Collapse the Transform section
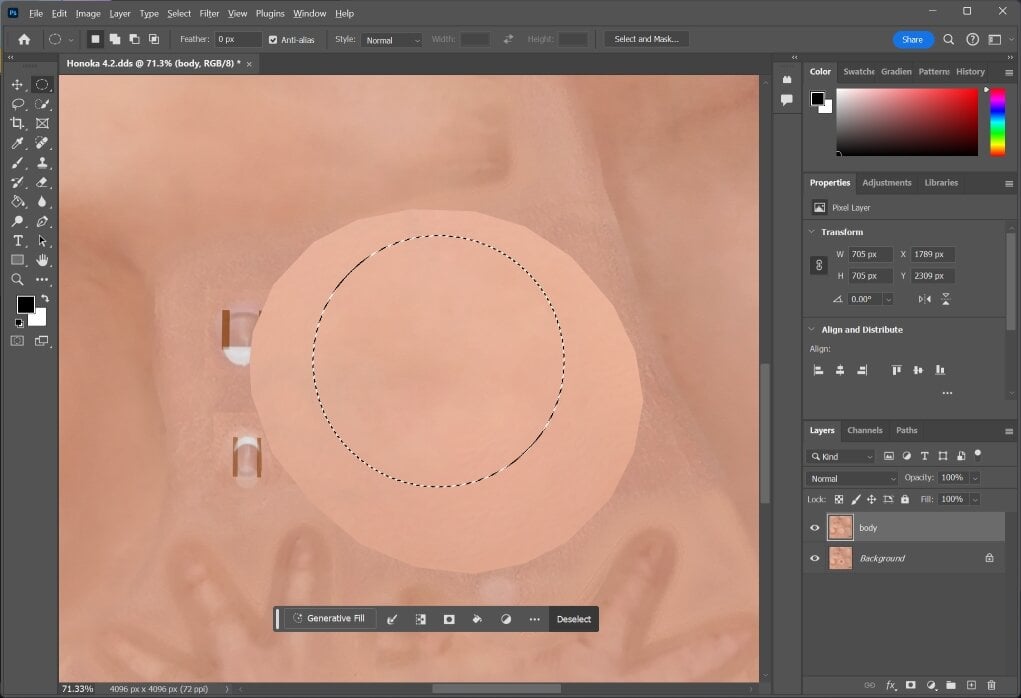The width and height of the screenshot is (1021, 698). (x=811, y=232)
